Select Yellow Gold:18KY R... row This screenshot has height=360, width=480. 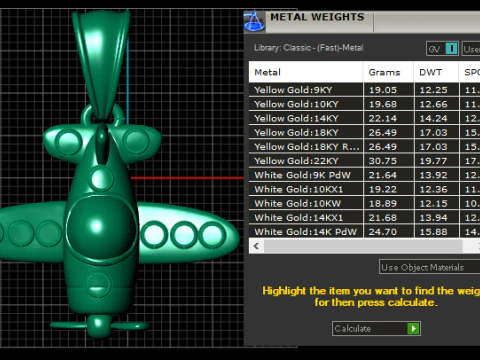364,147
